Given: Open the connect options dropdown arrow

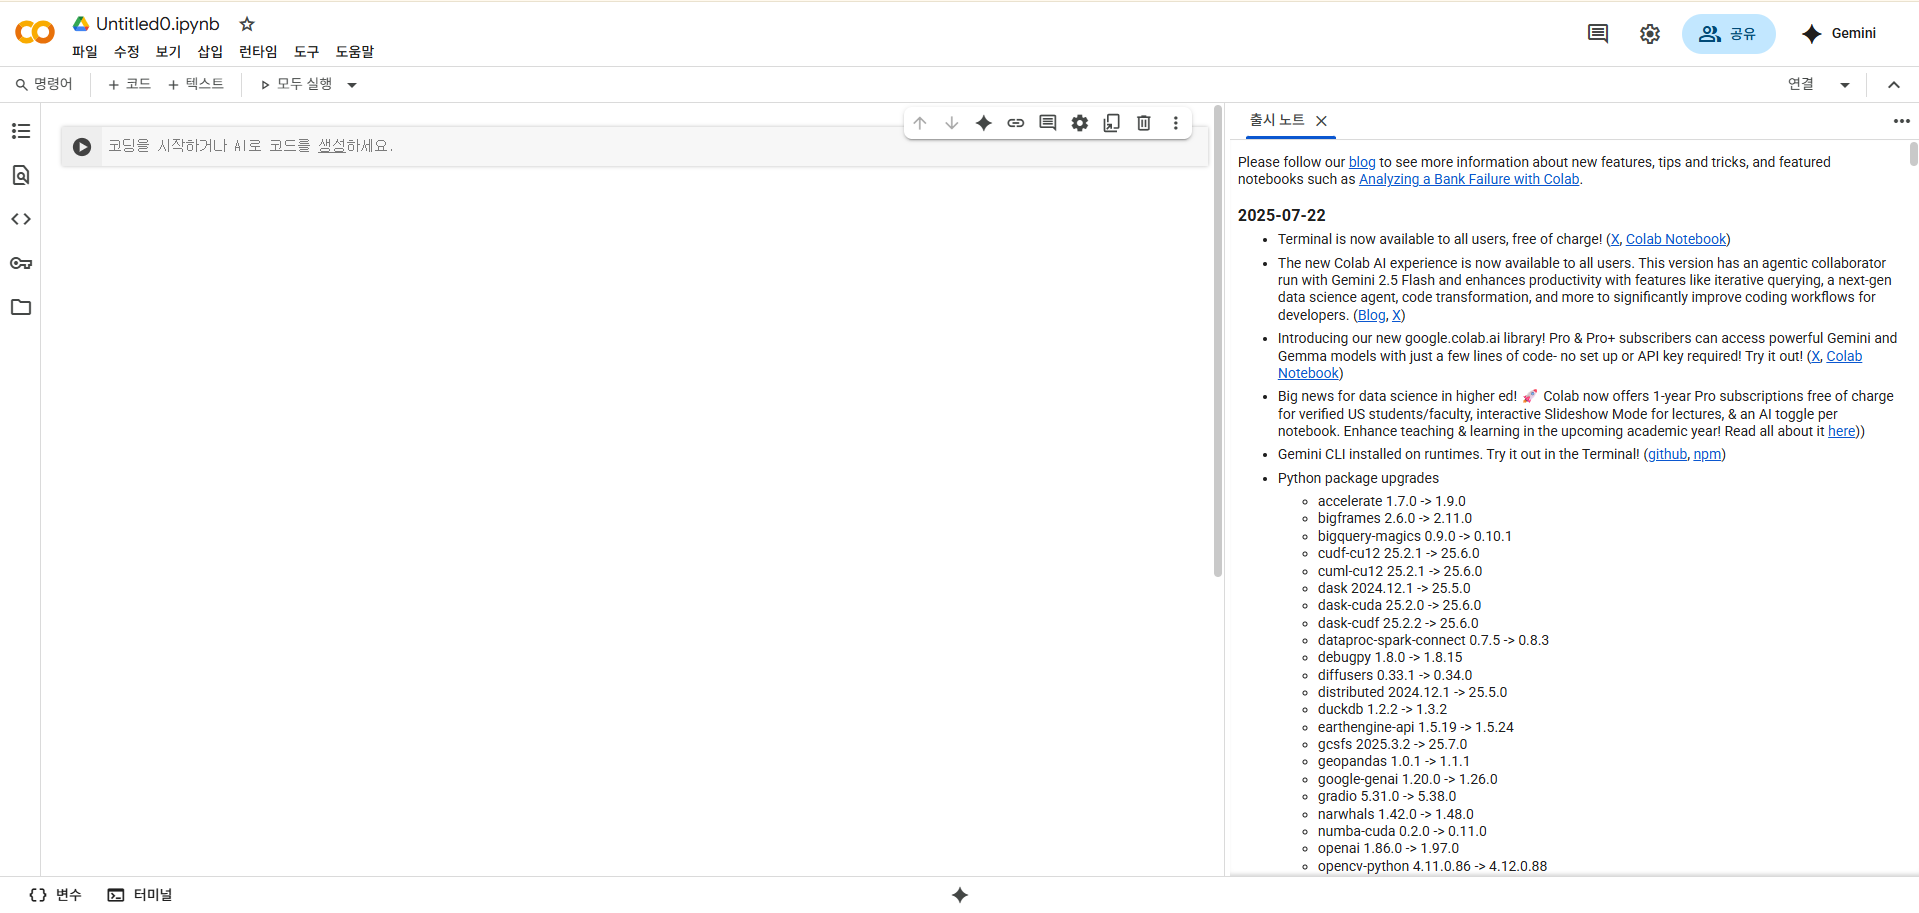Looking at the screenshot, I should pyautogui.click(x=1845, y=85).
